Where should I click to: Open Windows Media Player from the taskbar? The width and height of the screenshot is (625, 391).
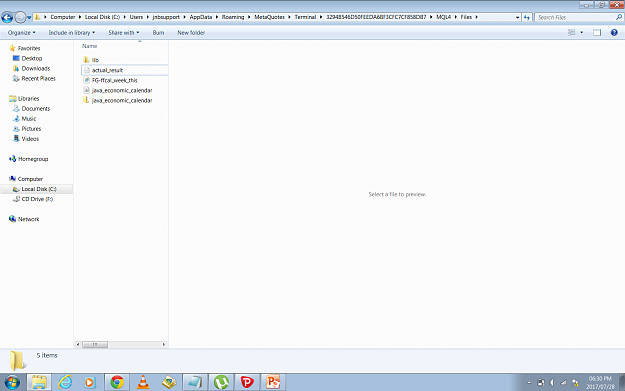[x=90, y=382]
